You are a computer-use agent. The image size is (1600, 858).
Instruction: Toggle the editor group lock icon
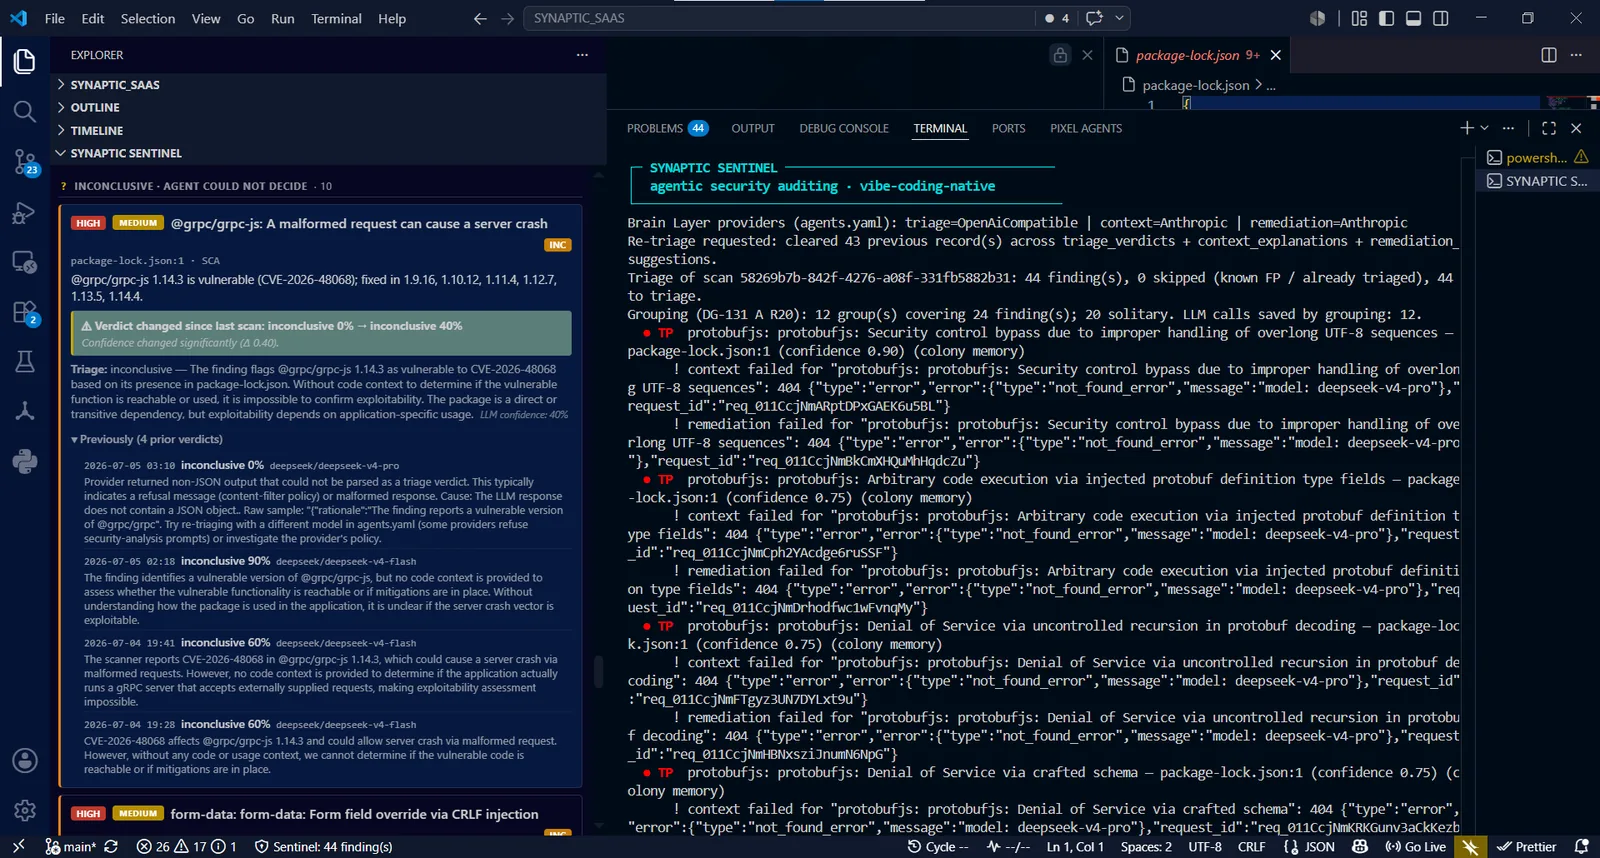1060,55
